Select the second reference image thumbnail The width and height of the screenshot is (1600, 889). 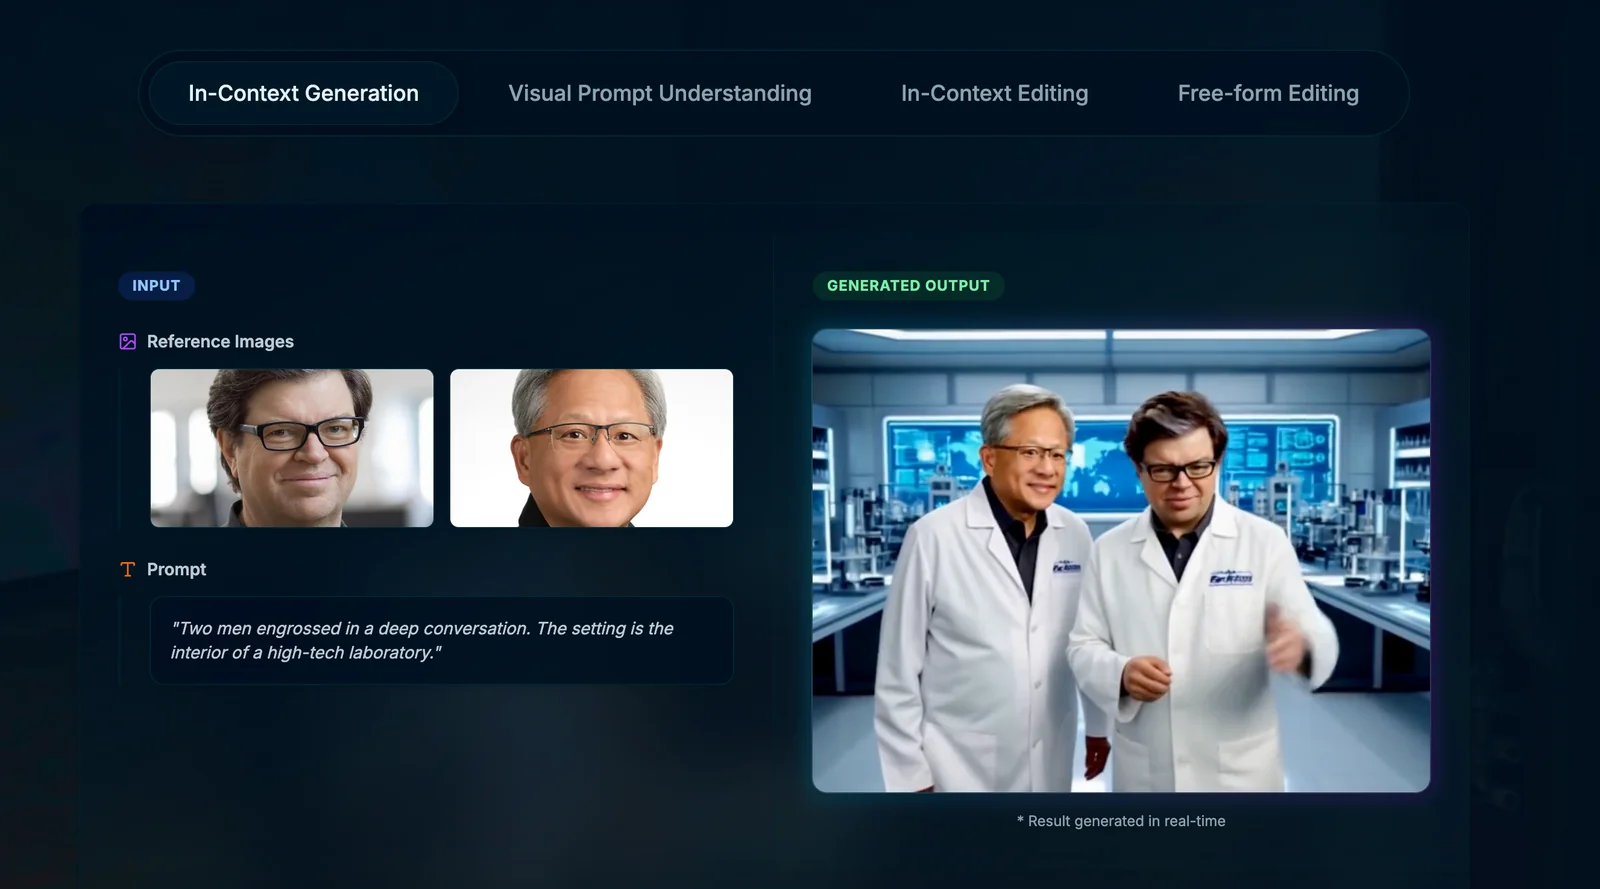(591, 448)
